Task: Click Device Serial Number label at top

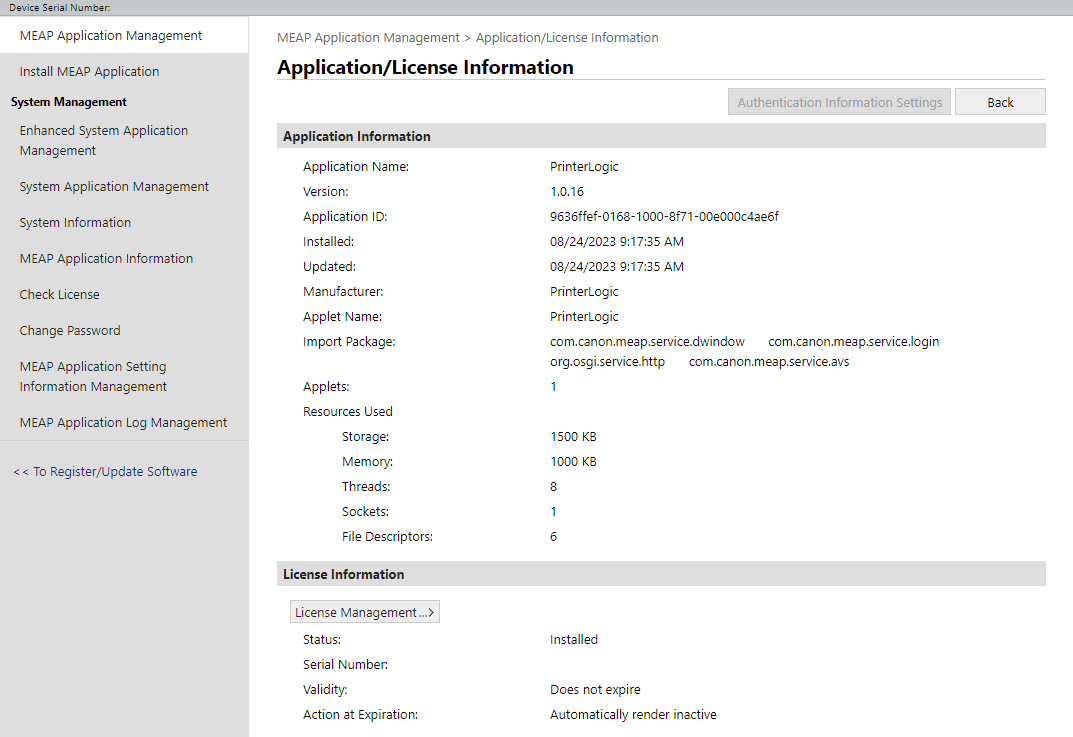Action: tap(60, 8)
